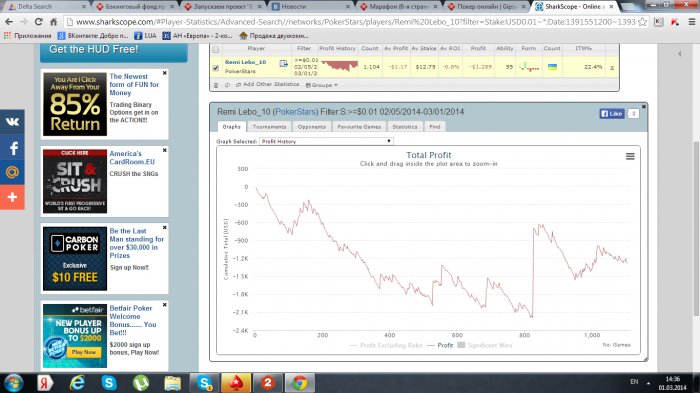Click the Facebook Like button
700x393 pixels.
click(x=612, y=113)
